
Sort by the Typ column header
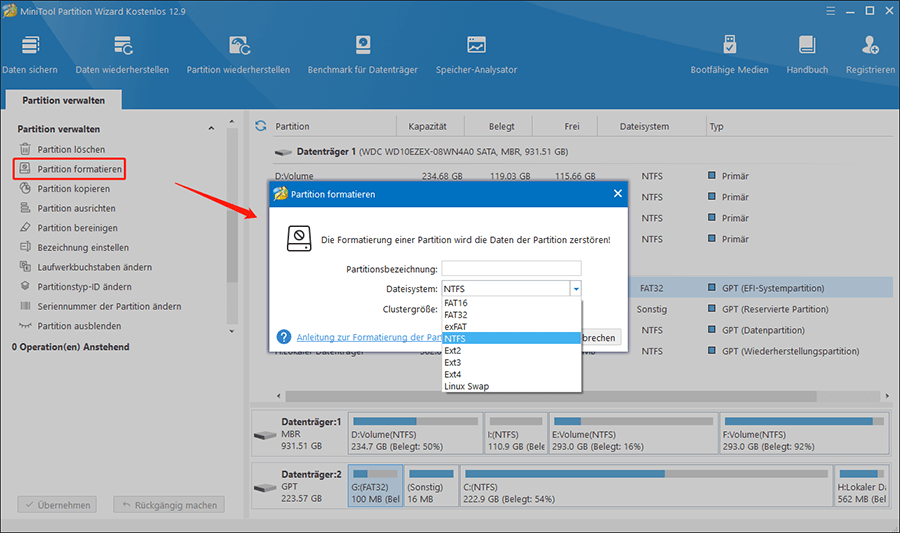[x=716, y=126]
